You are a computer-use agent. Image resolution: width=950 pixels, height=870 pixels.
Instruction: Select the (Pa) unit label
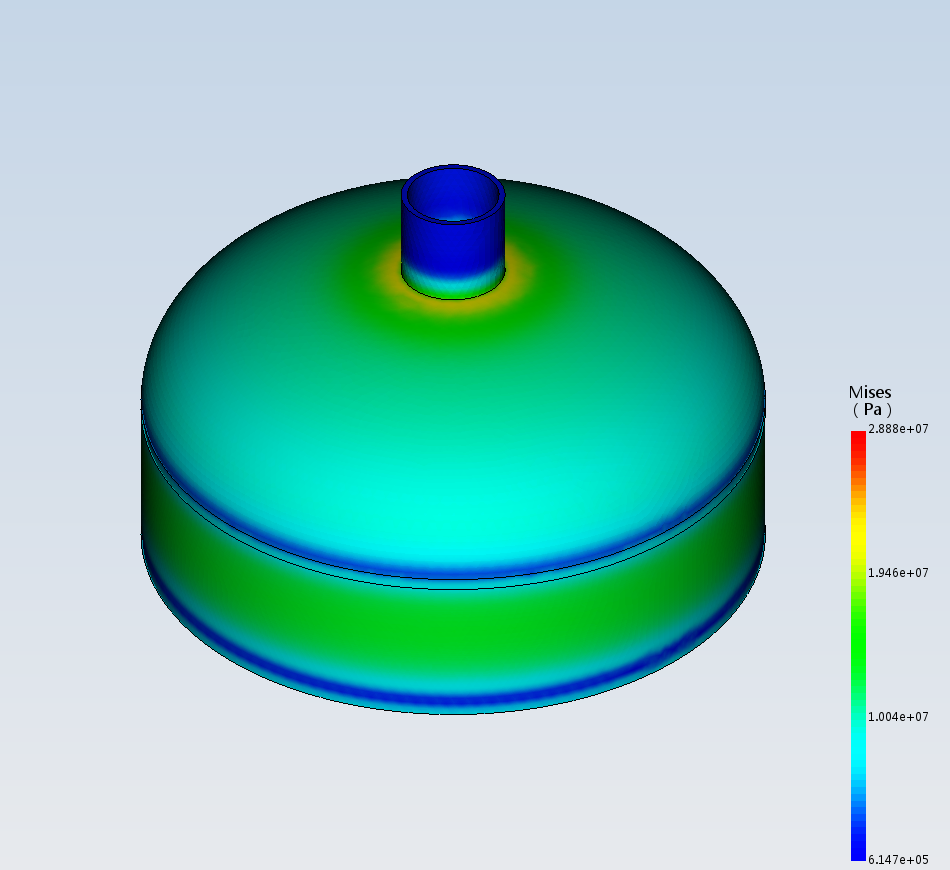870,410
